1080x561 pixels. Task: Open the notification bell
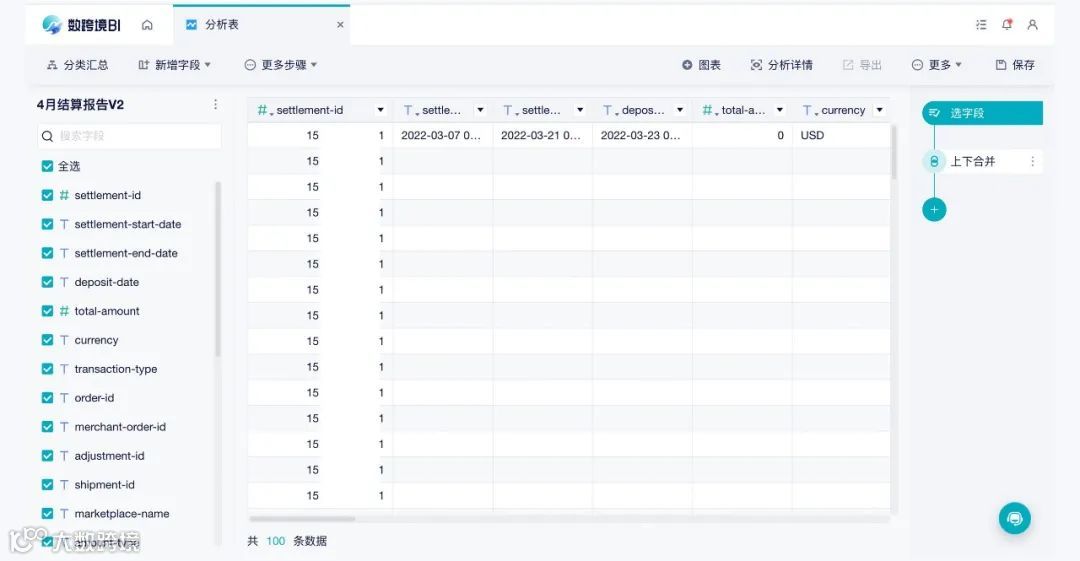[1007, 25]
